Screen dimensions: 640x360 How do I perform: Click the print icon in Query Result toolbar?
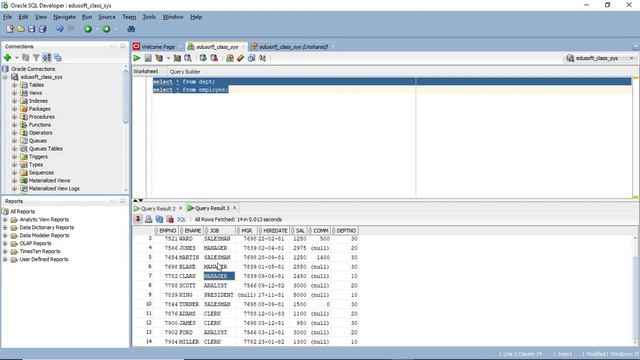pos(149,220)
